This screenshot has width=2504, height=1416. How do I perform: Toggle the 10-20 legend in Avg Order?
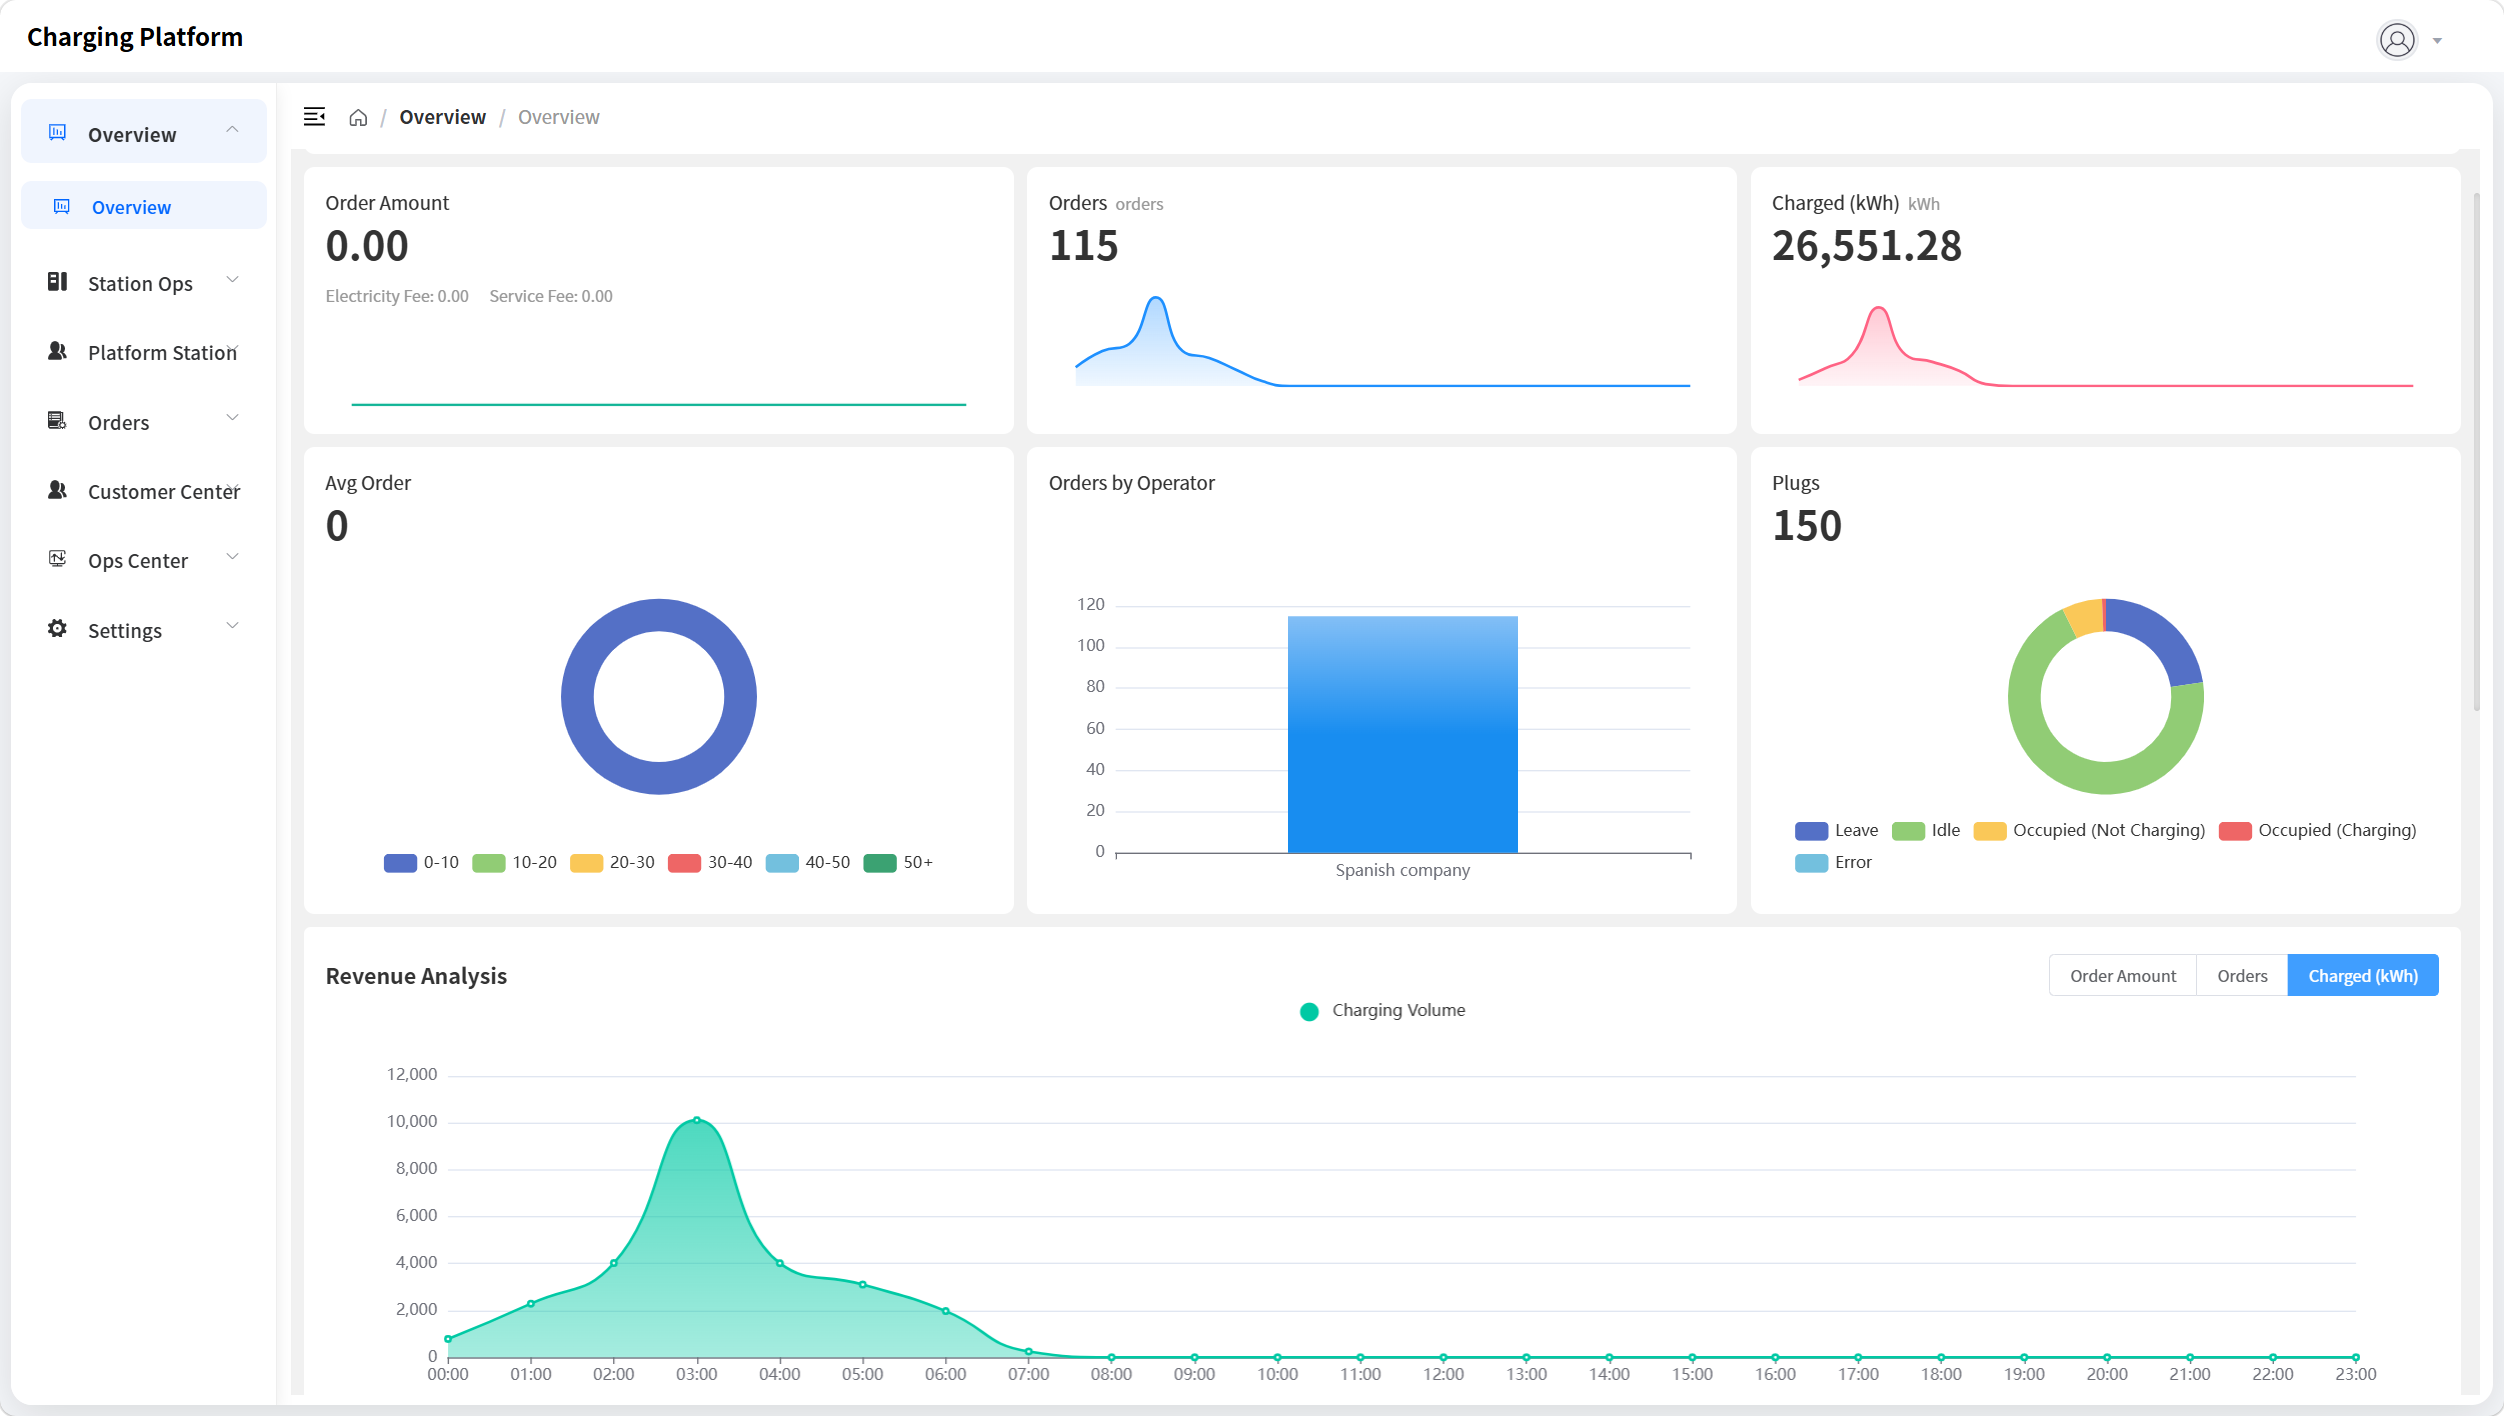(514, 862)
